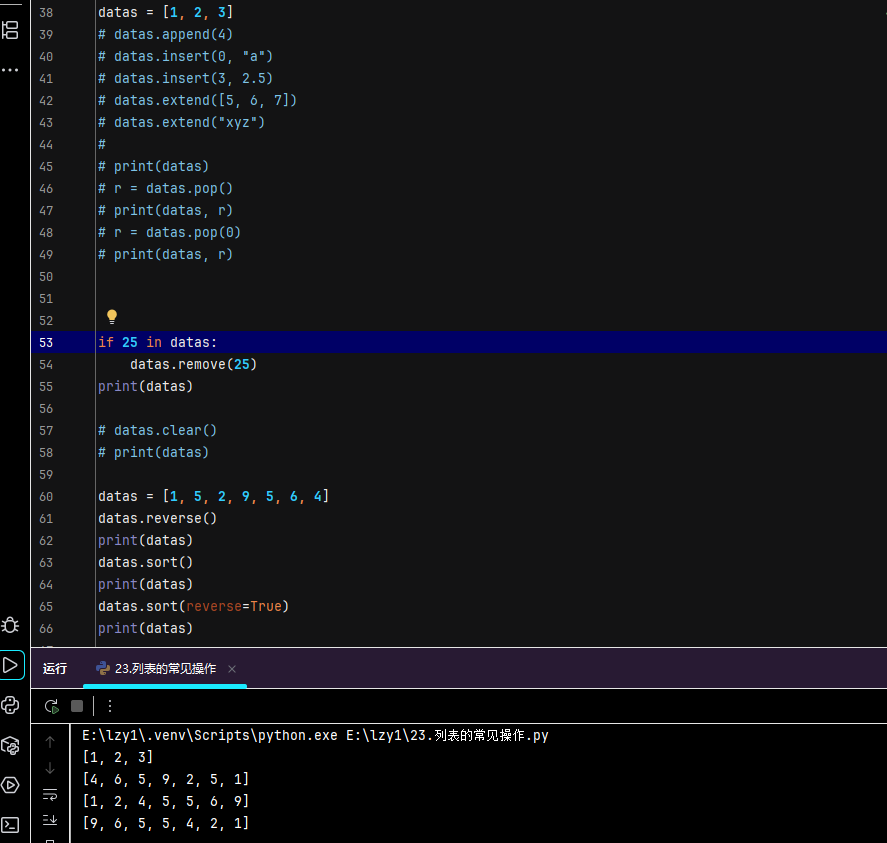Click the '# datas.extend("xyz")' comment
This screenshot has height=843, width=887.
click(182, 122)
